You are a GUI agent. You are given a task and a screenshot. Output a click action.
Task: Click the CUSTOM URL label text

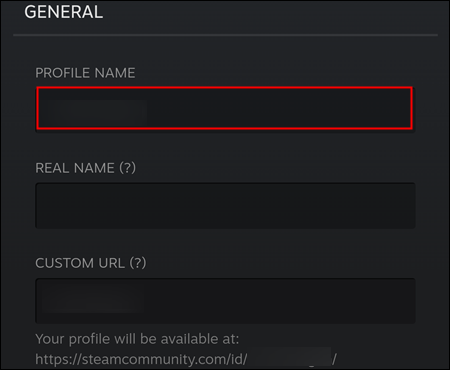pyautogui.click(x=80, y=263)
